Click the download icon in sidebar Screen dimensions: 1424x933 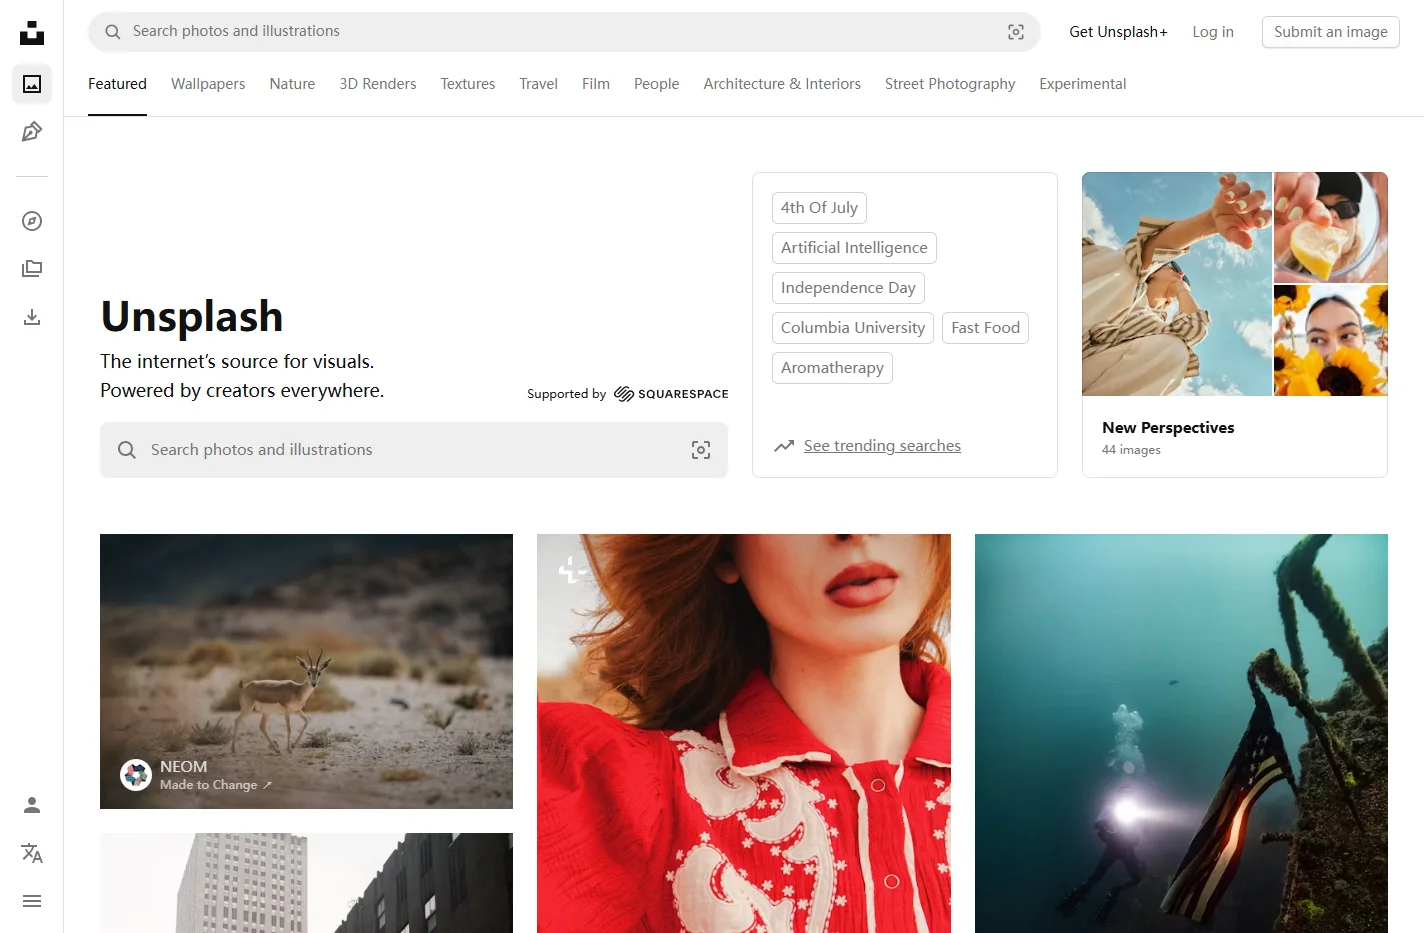point(32,317)
